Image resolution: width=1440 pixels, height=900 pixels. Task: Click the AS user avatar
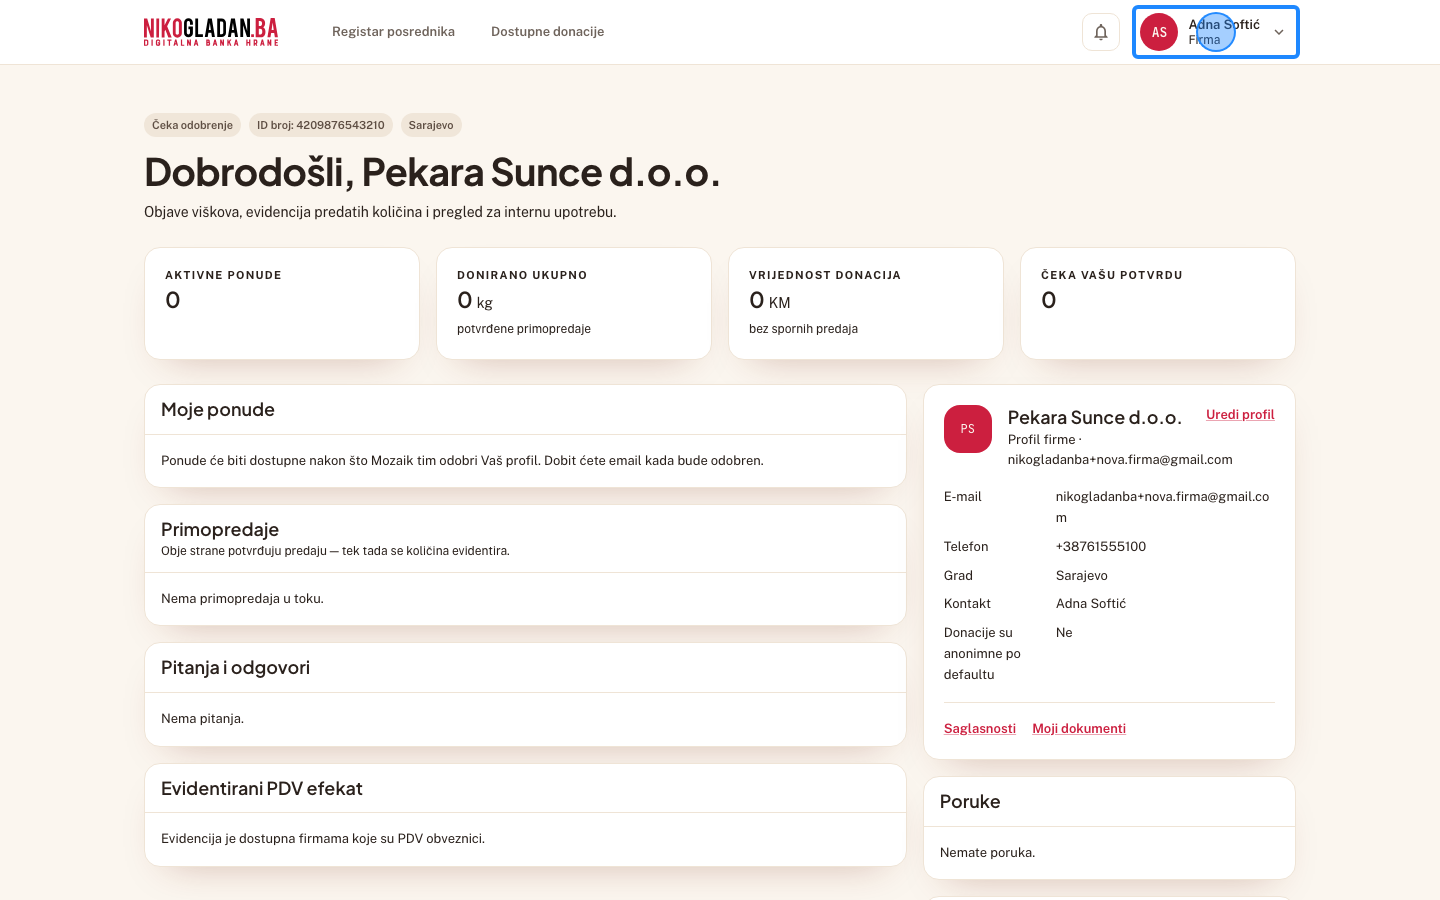click(x=1159, y=32)
